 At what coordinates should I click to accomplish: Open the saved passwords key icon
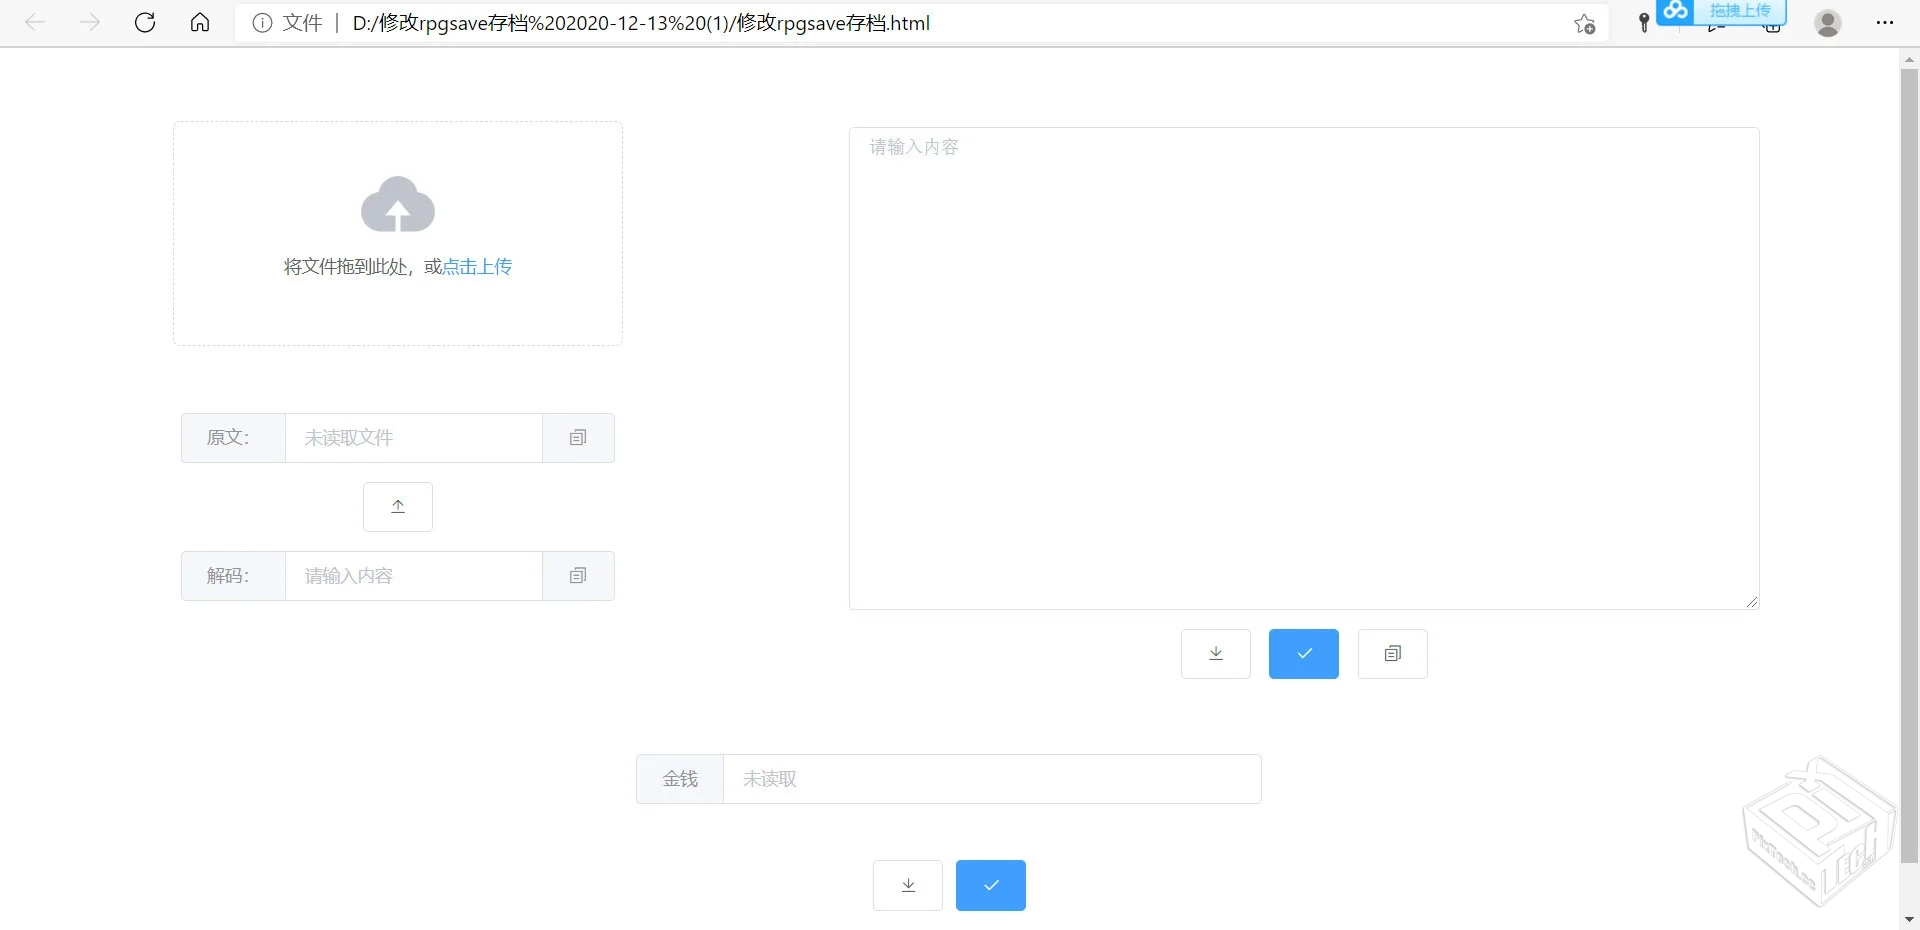pyautogui.click(x=1643, y=22)
